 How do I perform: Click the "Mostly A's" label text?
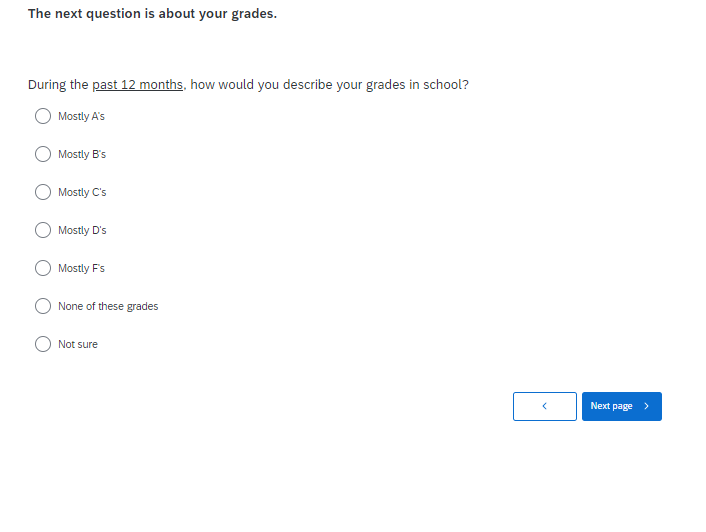pos(81,116)
